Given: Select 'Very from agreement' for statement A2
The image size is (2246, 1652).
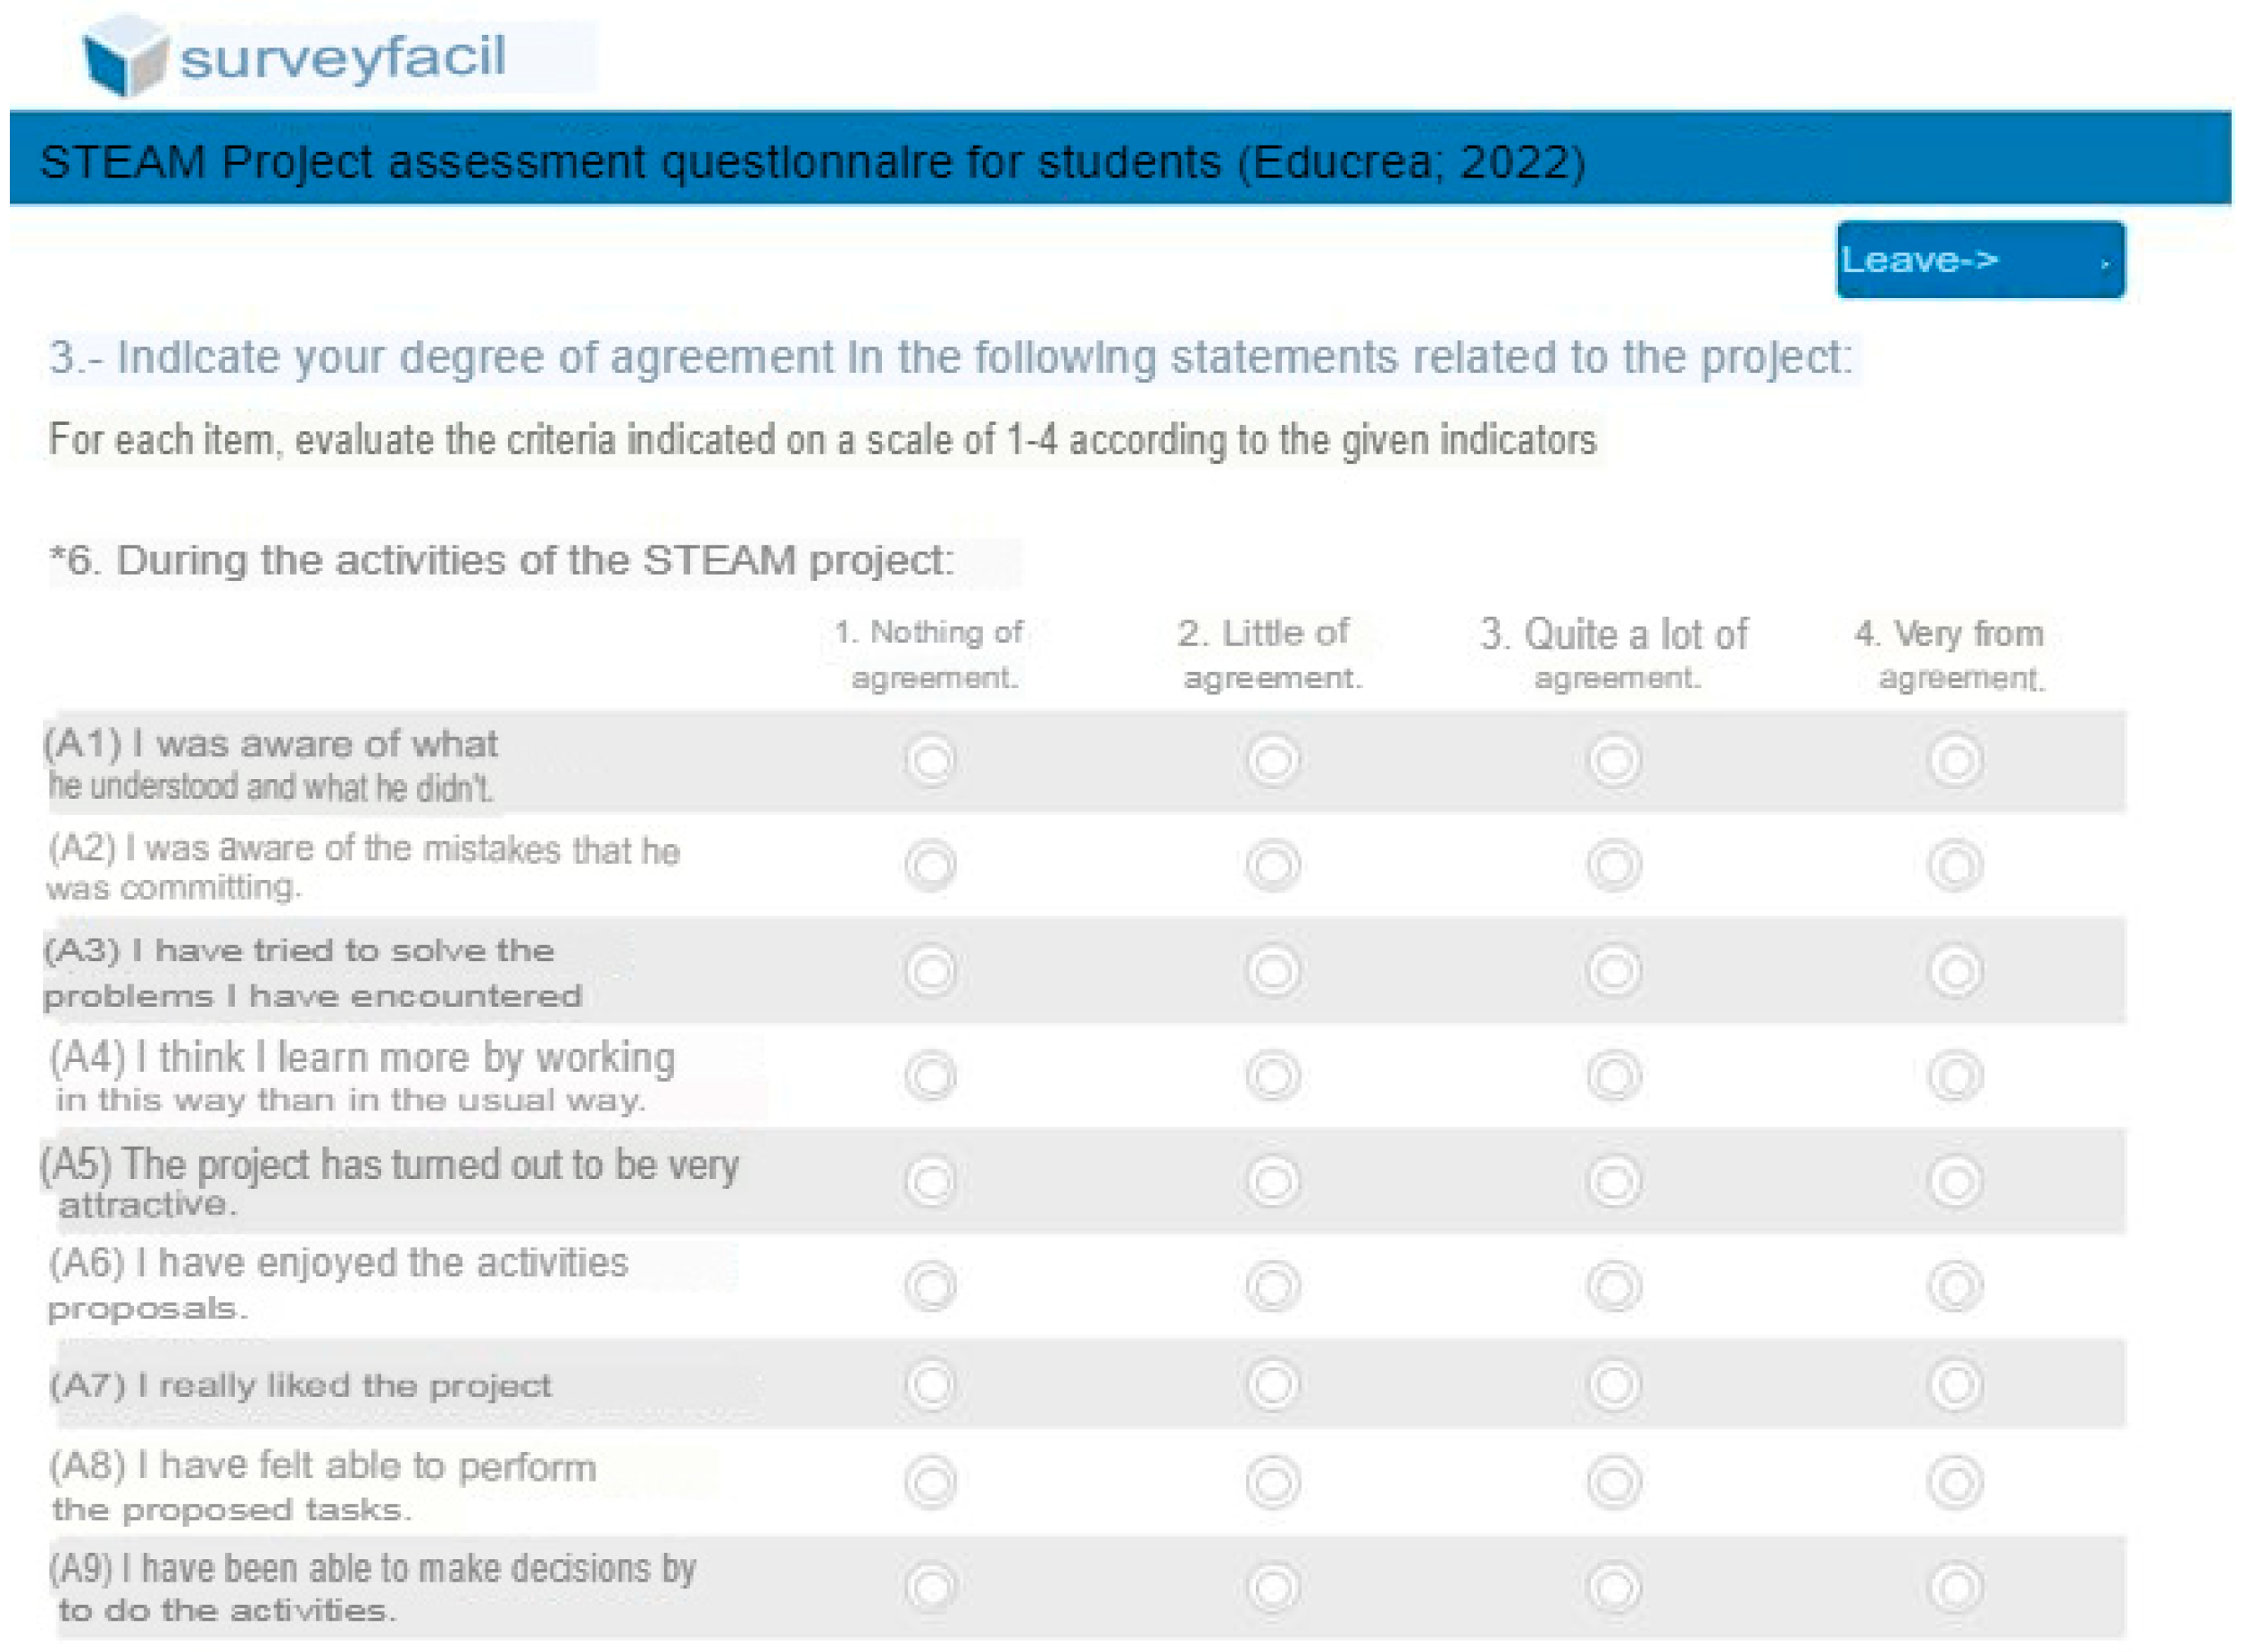Looking at the screenshot, I should click(1955, 865).
